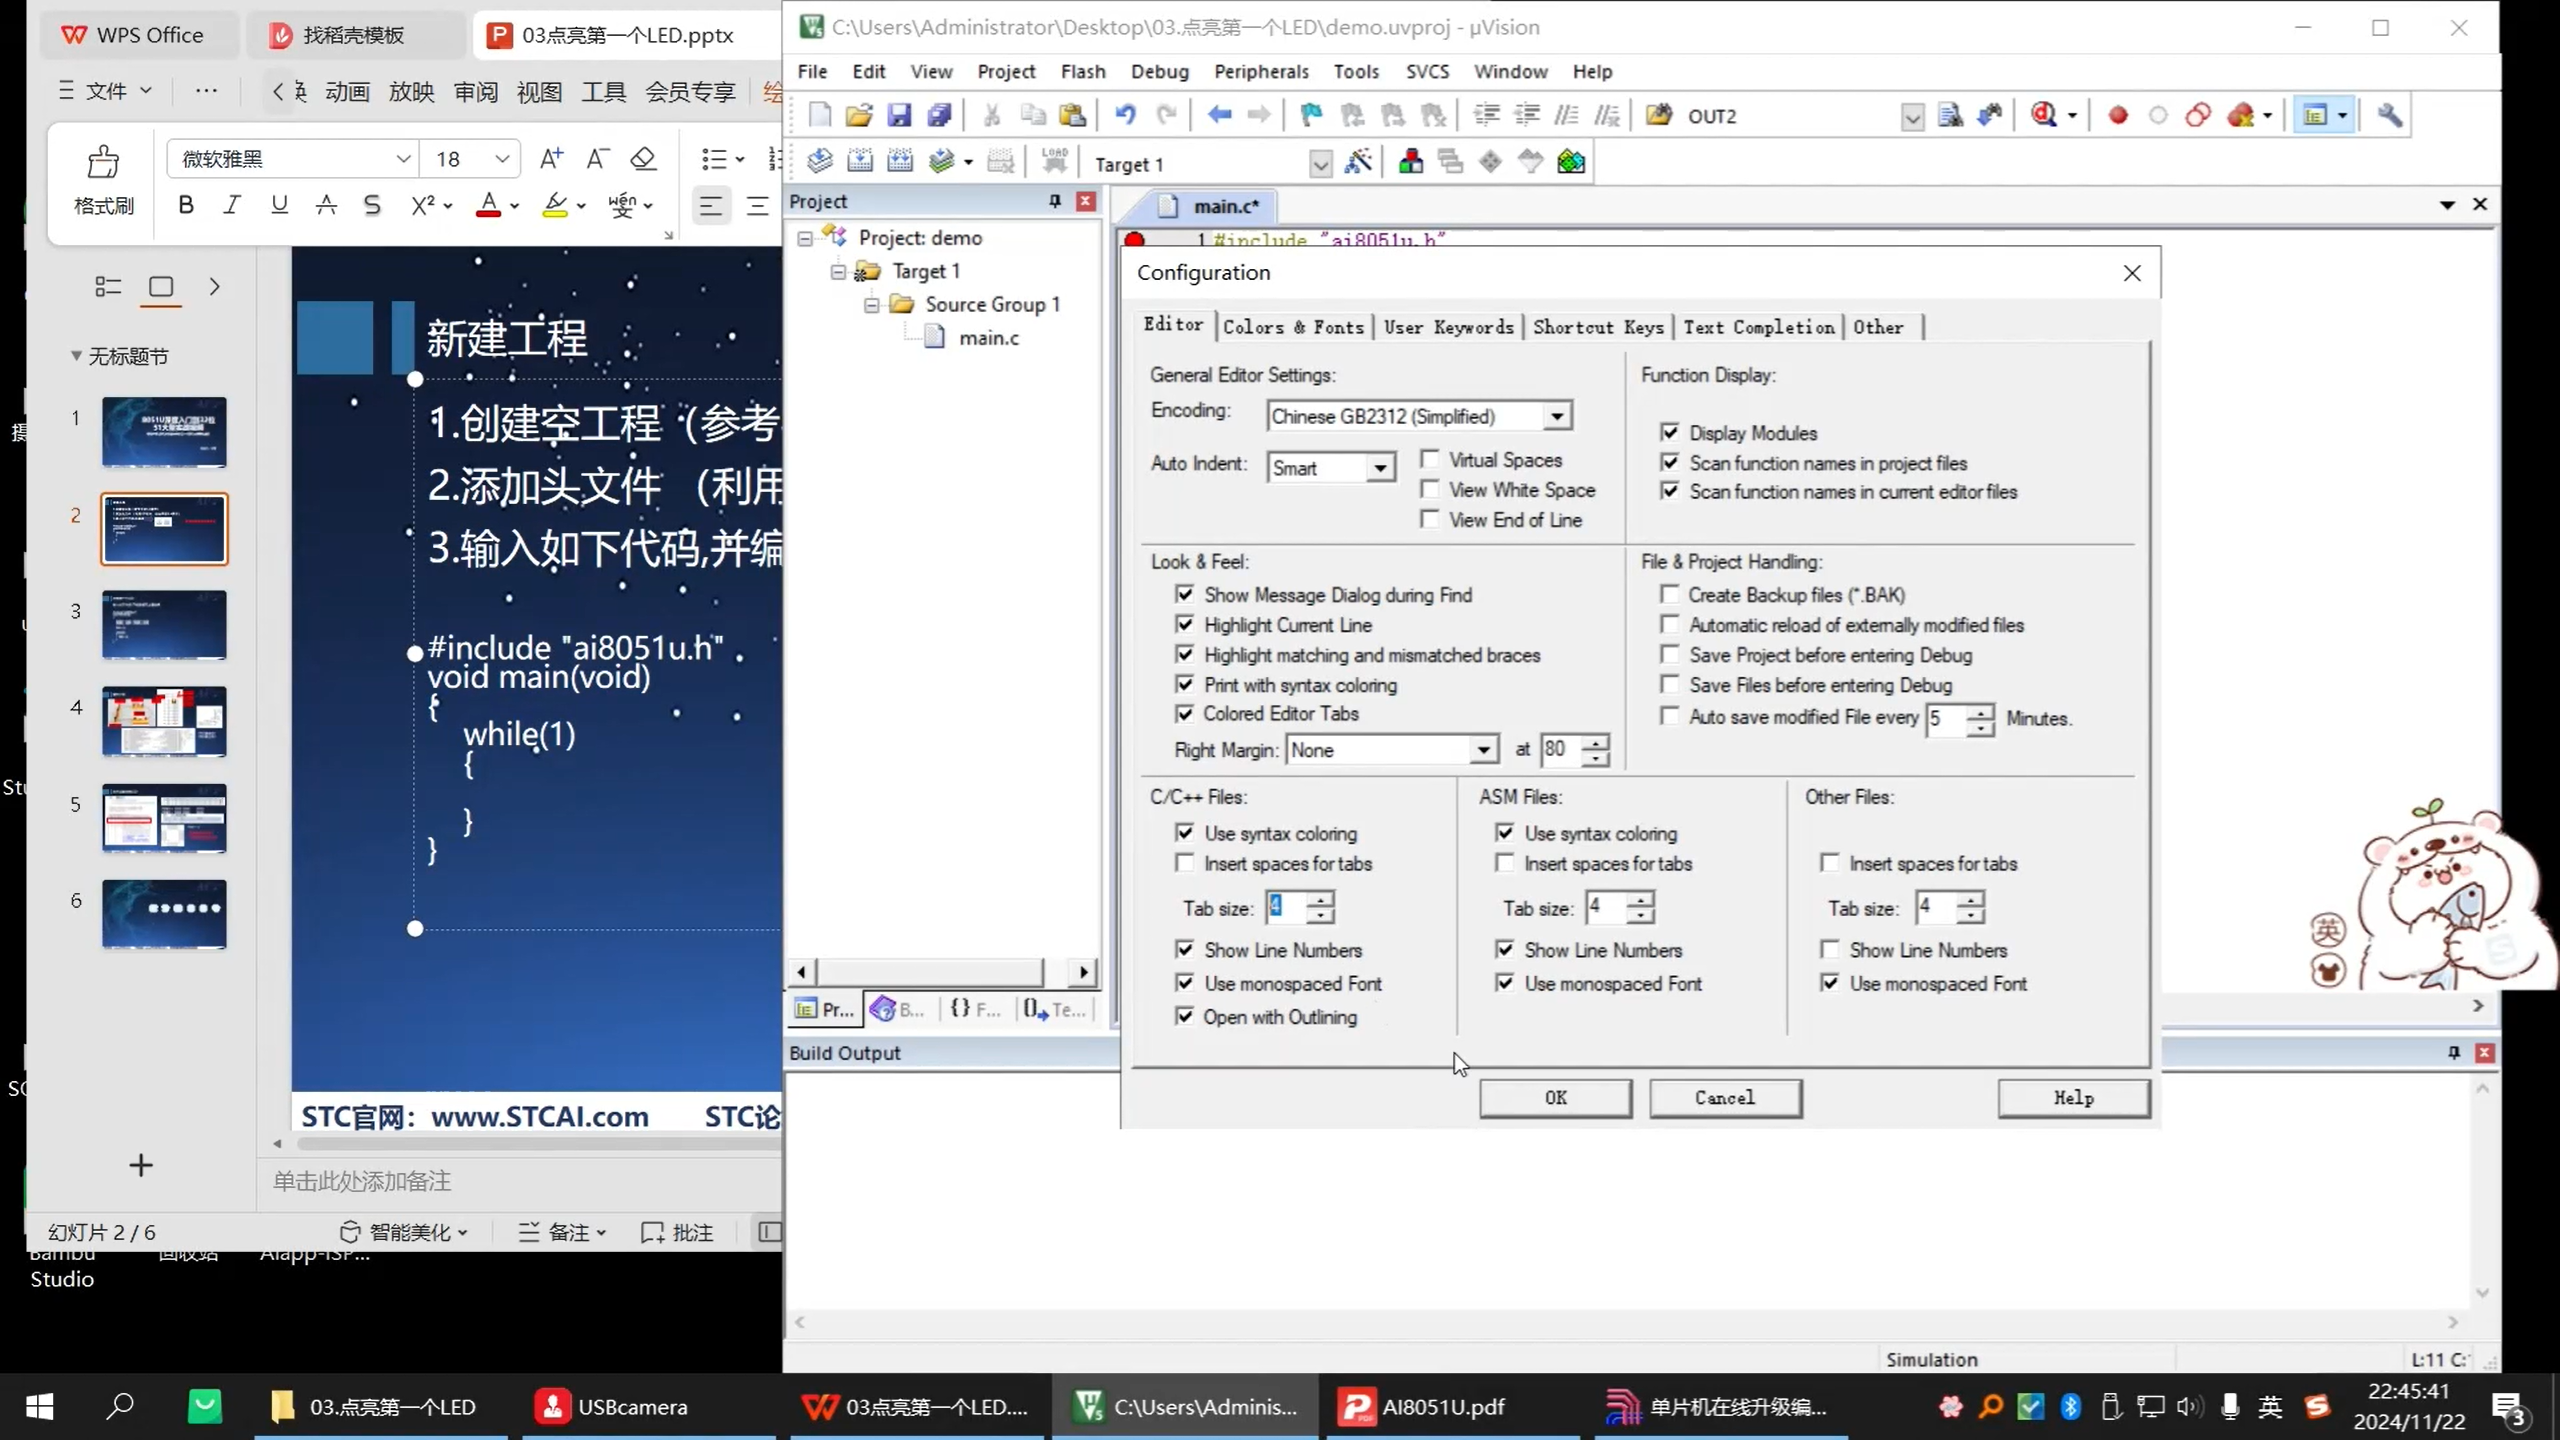
Task: Click bold B icon in WPS
Action: click(186, 205)
